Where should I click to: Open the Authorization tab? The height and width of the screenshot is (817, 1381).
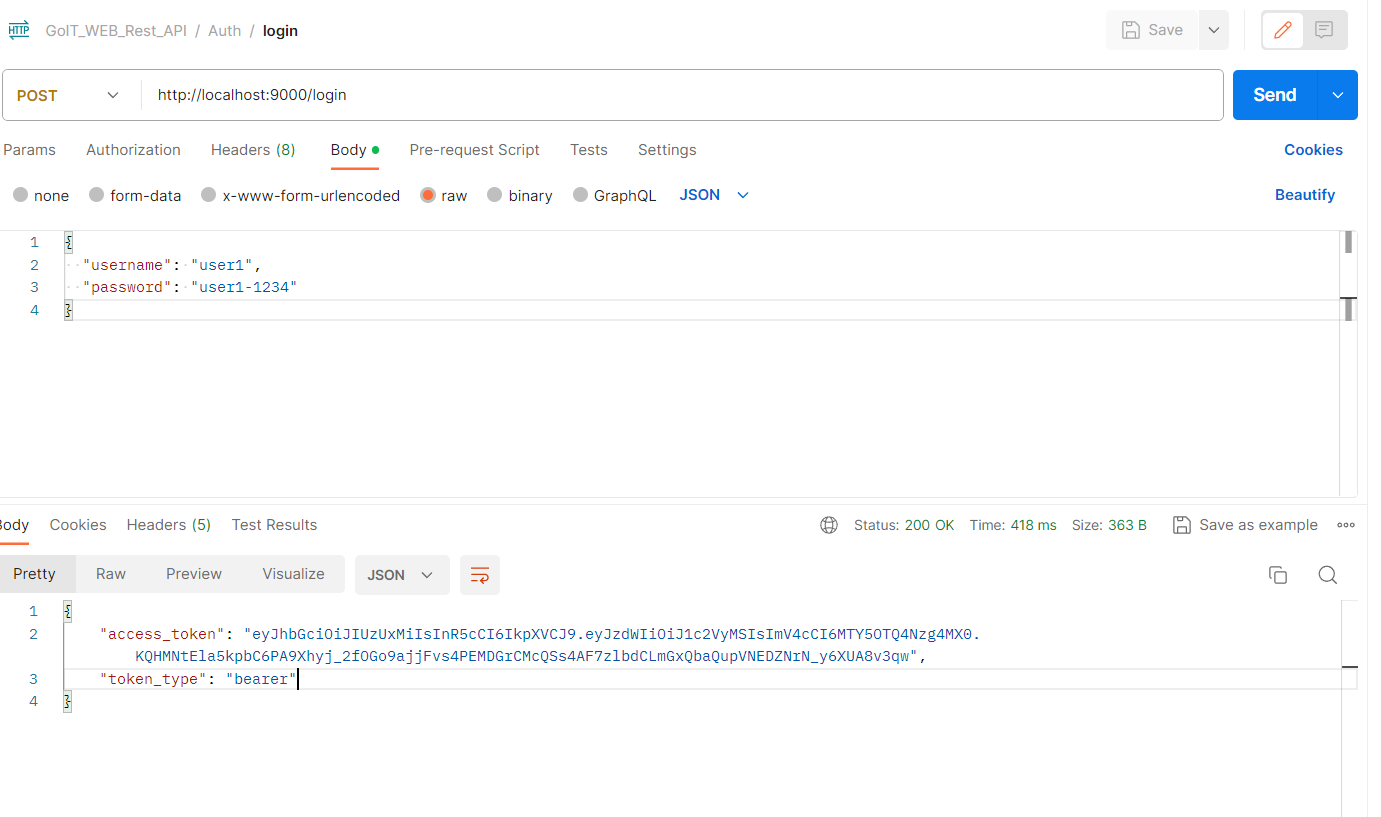coord(133,150)
